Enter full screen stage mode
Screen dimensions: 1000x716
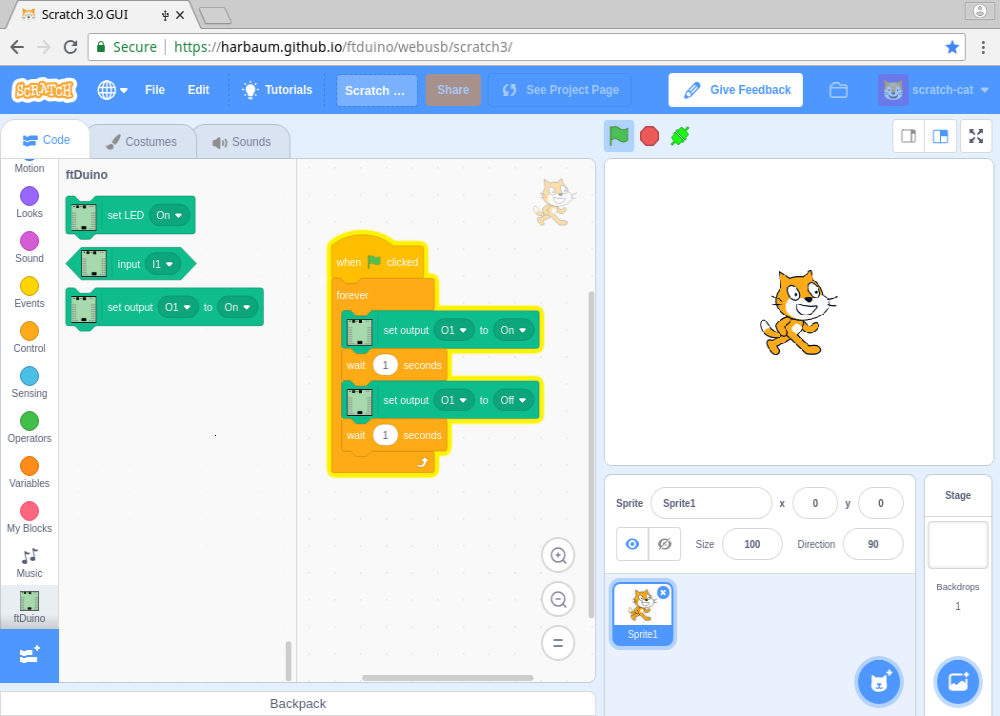point(975,136)
